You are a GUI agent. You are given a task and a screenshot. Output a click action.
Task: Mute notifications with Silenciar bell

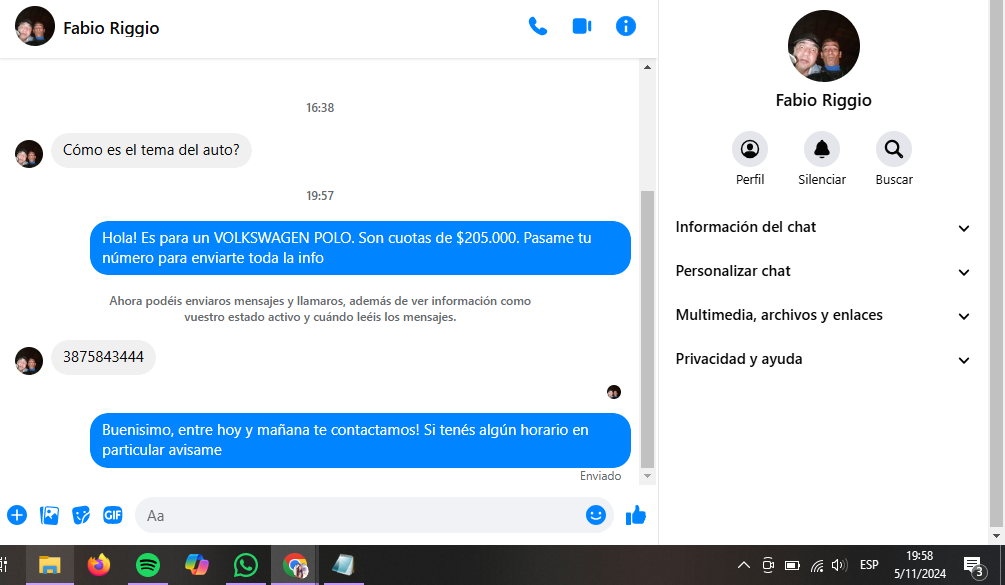[x=822, y=150]
